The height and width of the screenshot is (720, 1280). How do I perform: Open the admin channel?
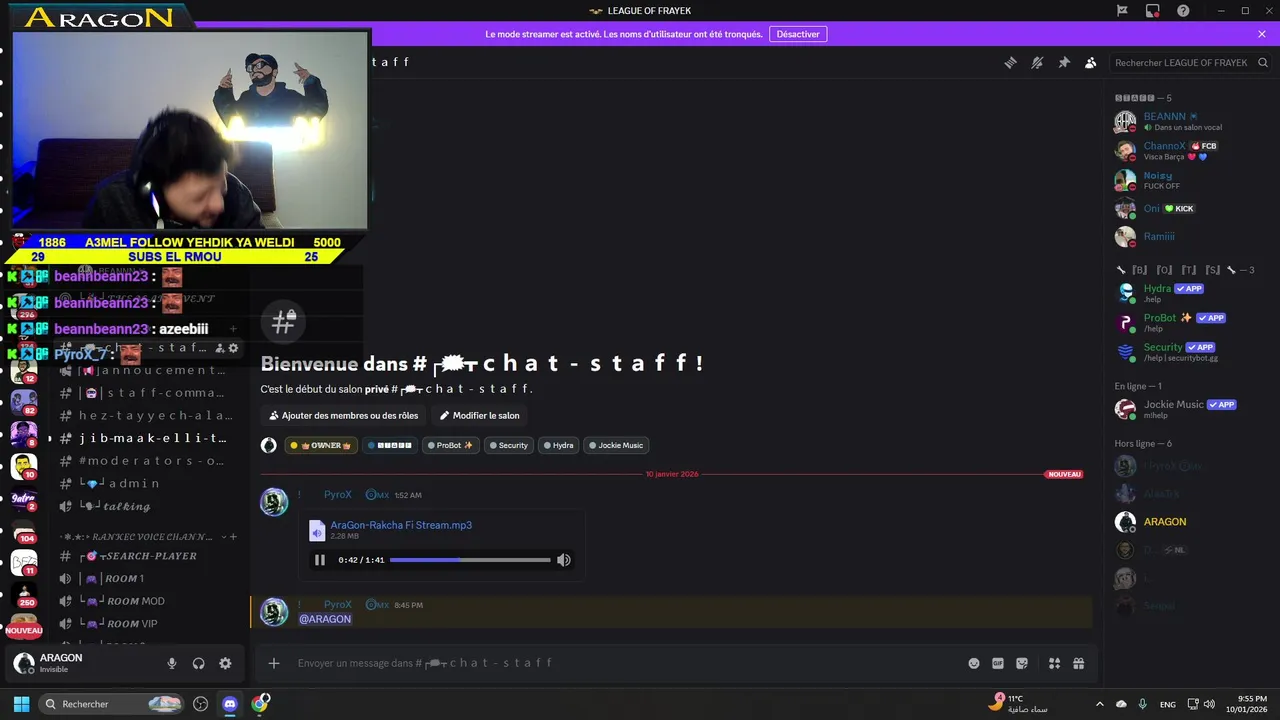(x=148, y=483)
